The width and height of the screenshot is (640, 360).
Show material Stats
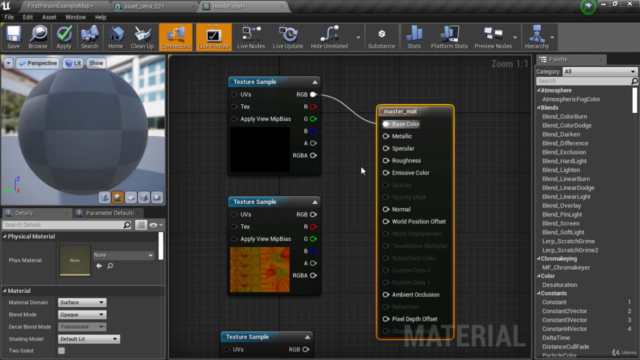(414, 37)
